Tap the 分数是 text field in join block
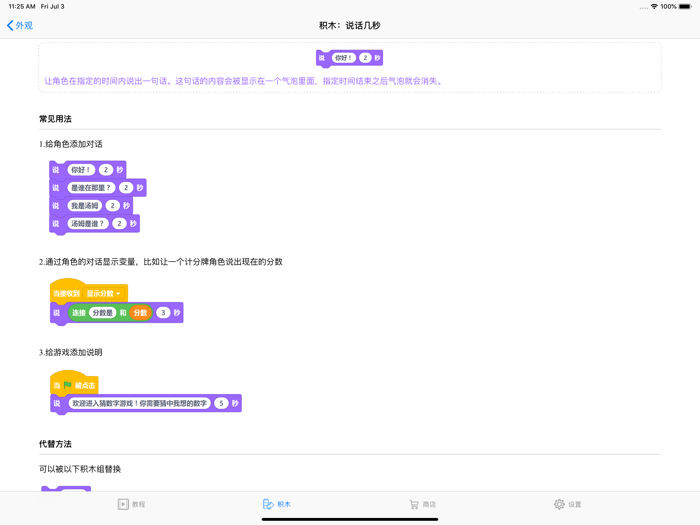Image resolution: width=700 pixels, height=525 pixels. (x=103, y=313)
